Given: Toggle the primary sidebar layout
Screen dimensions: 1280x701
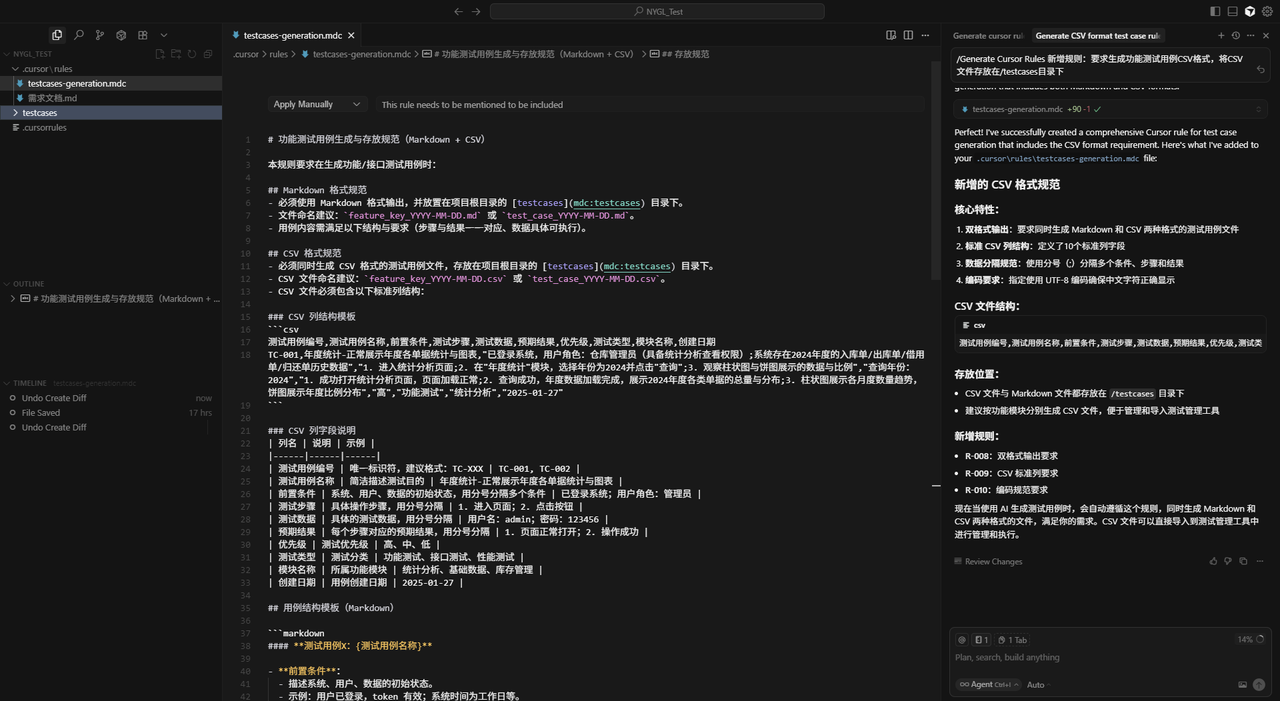Looking at the screenshot, I should point(1215,11).
